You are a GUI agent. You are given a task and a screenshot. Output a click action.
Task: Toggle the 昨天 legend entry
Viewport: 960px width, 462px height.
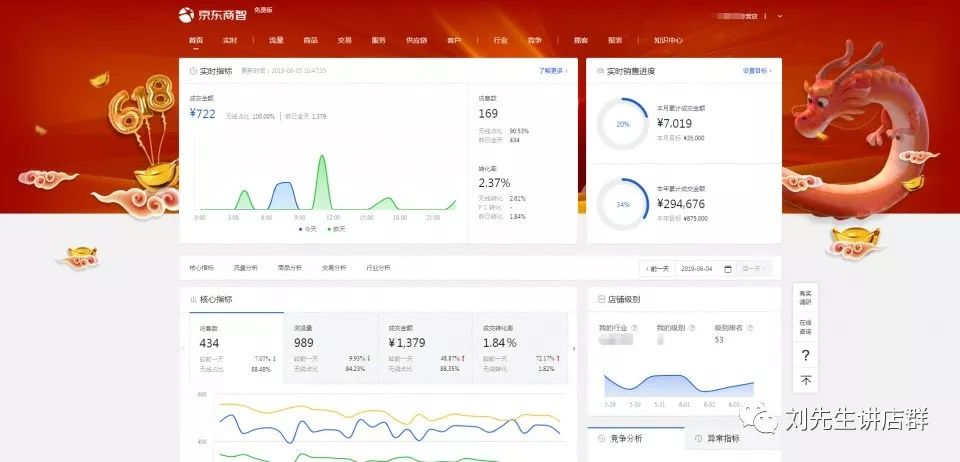coord(336,229)
